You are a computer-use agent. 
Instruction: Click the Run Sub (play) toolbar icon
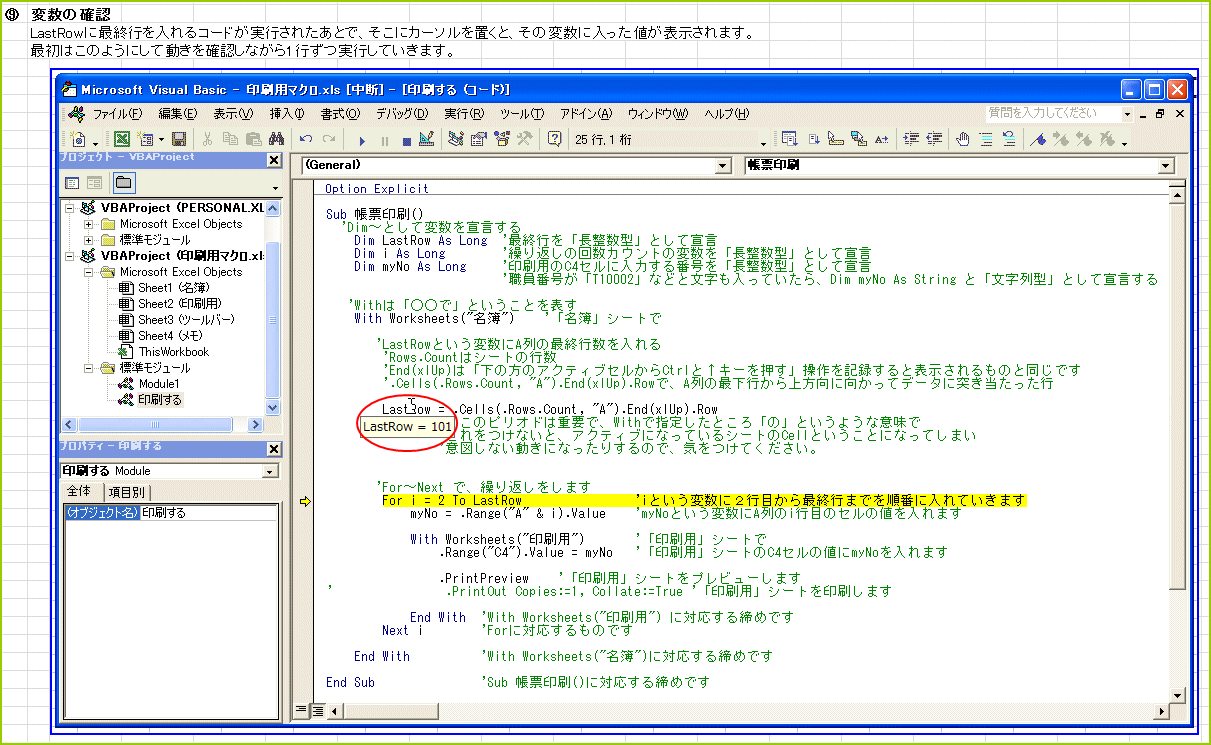[x=362, y=140]
